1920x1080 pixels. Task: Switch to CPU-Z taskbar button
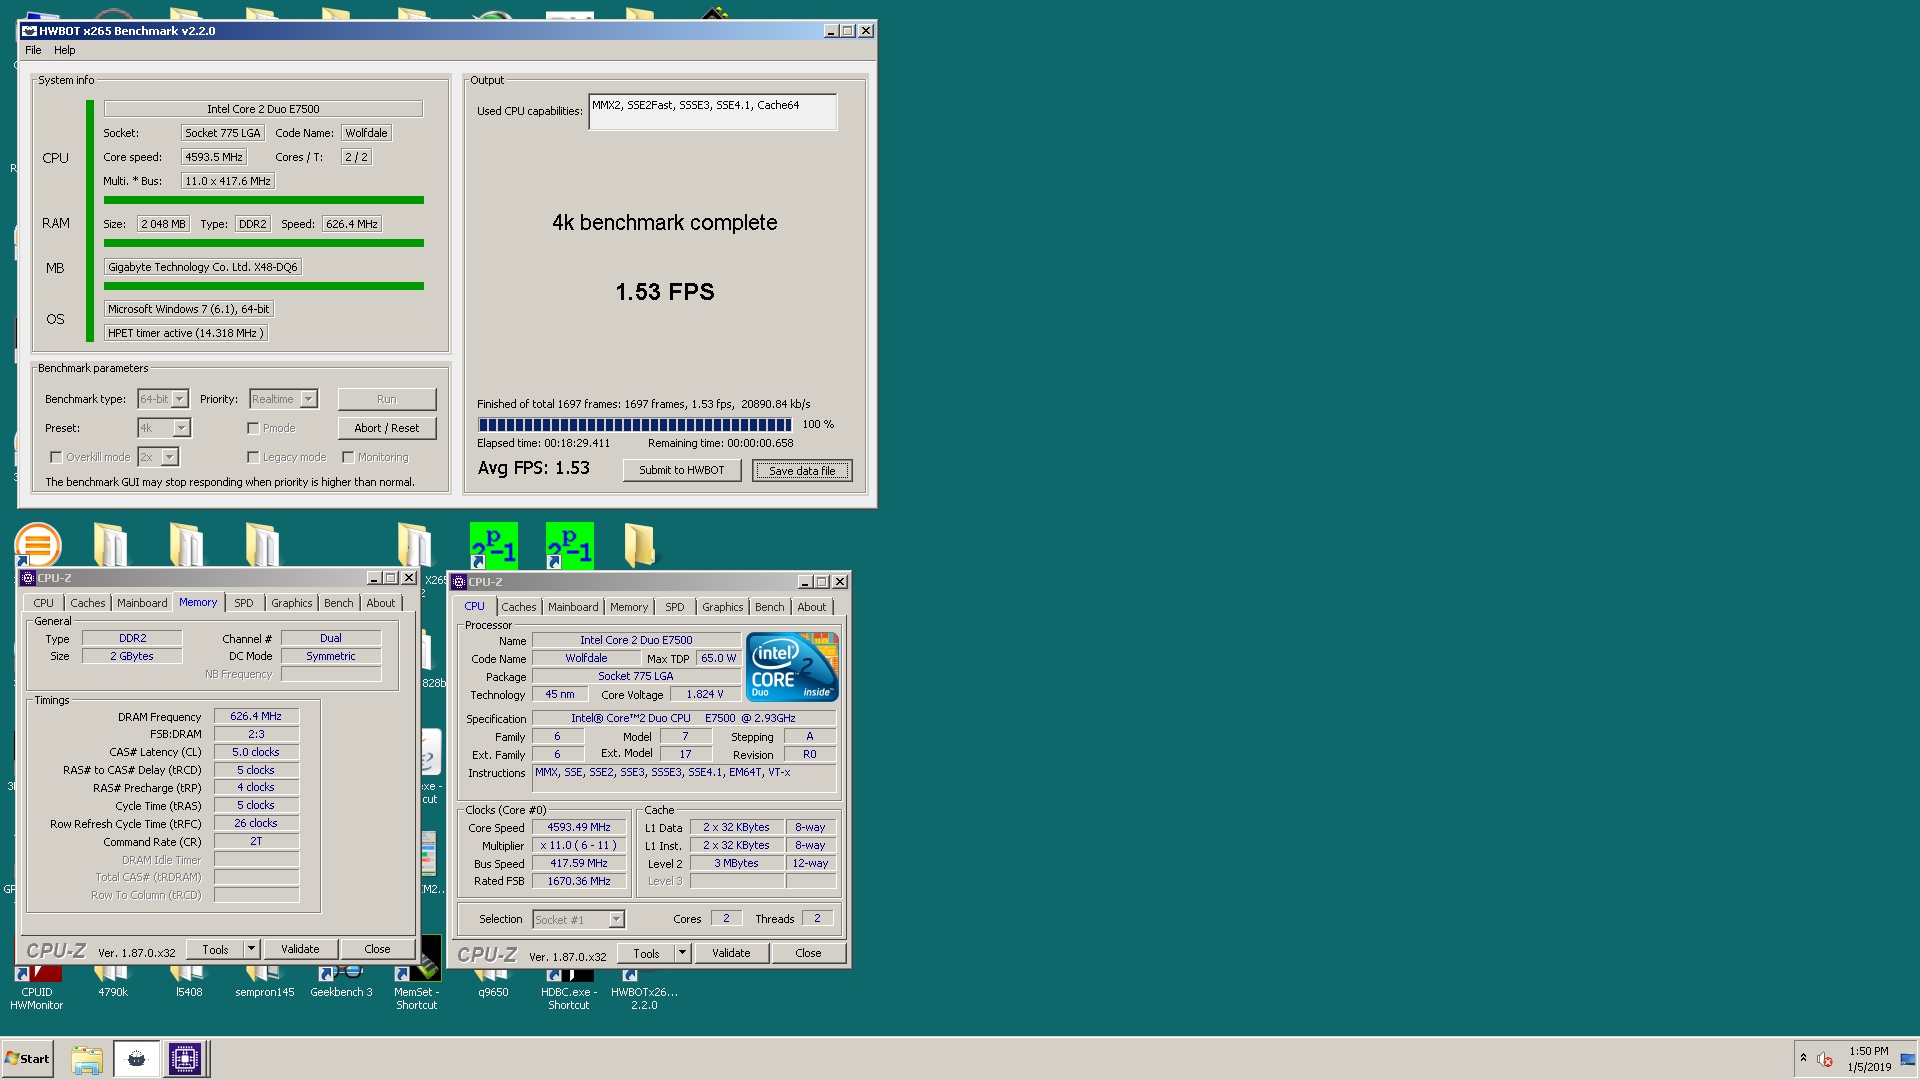click(x=185, y=1059)
